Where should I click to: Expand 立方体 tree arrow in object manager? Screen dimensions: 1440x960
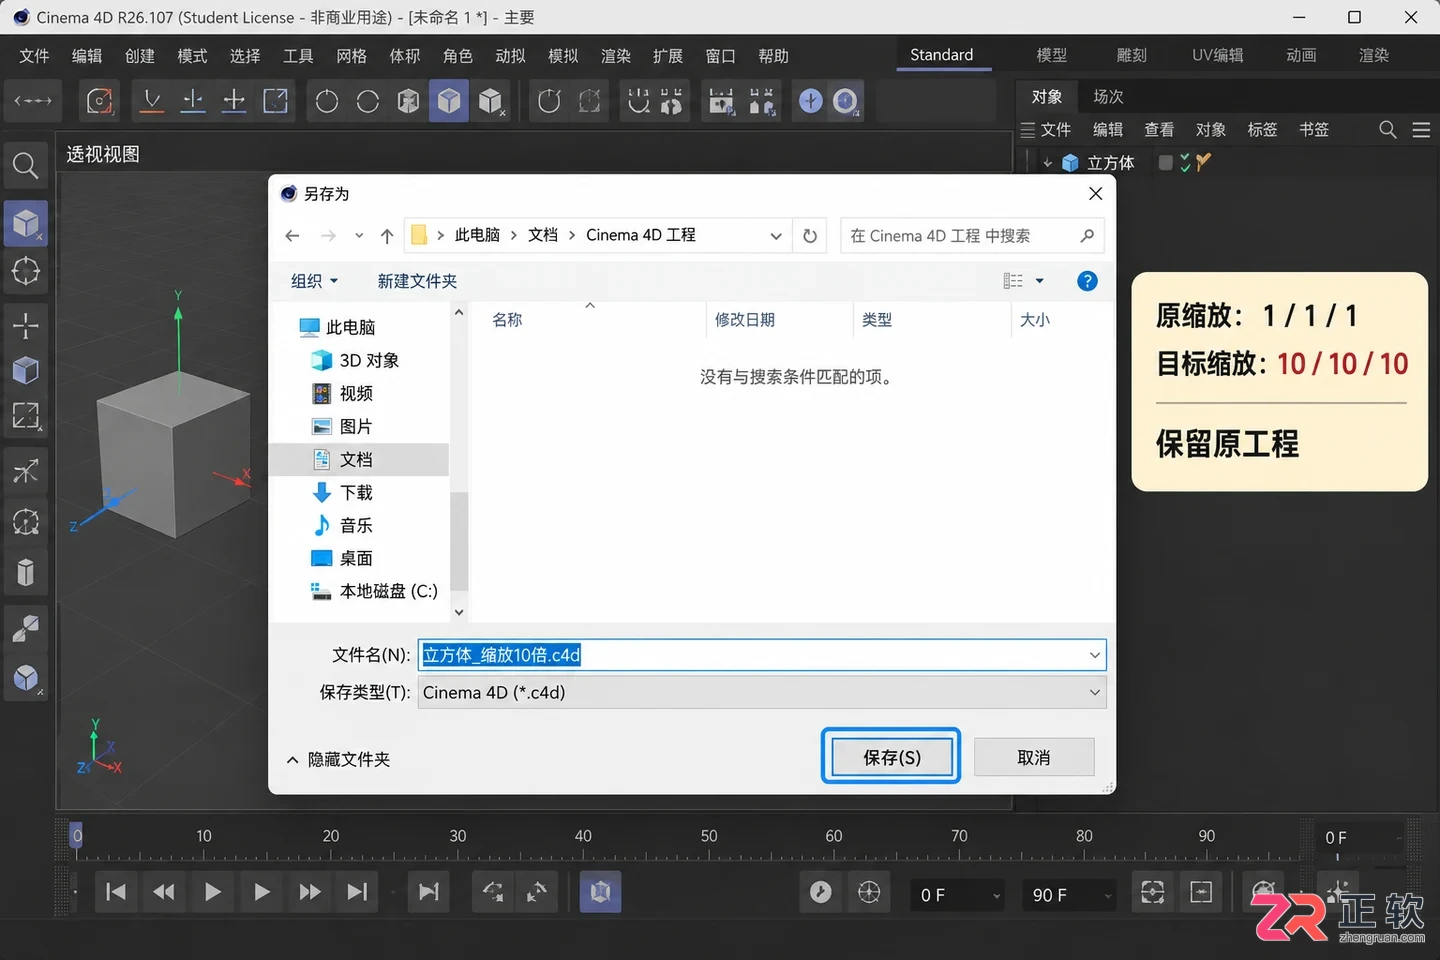click(1047, 163)
